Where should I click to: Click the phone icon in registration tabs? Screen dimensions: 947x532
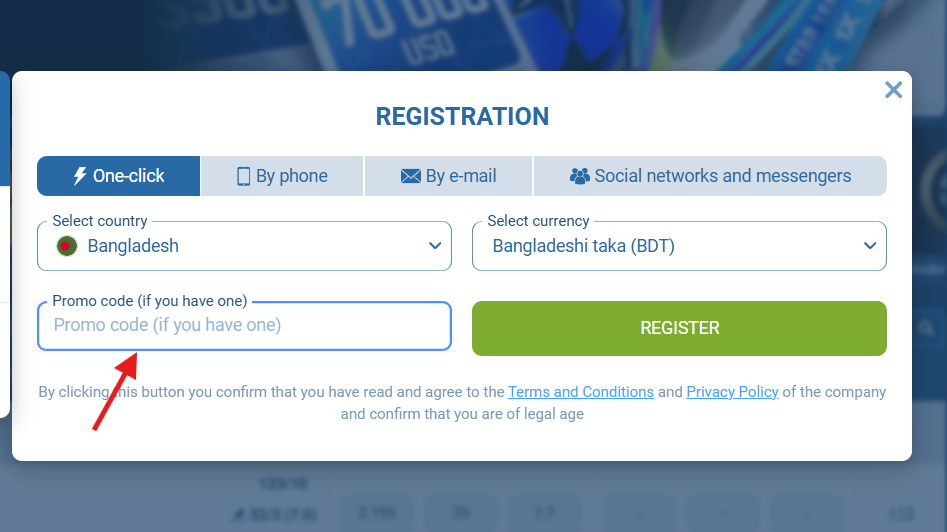(x=243, y=176)
